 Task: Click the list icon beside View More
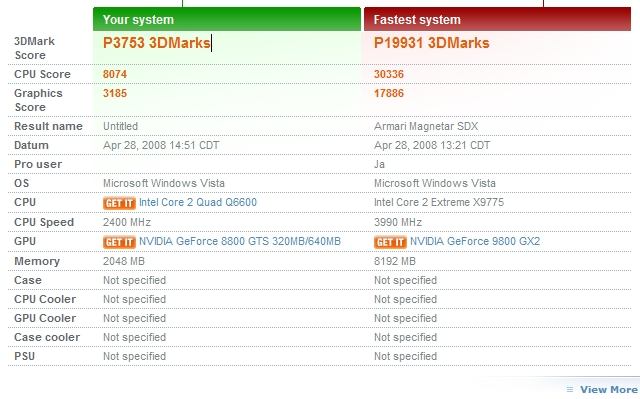570,389
